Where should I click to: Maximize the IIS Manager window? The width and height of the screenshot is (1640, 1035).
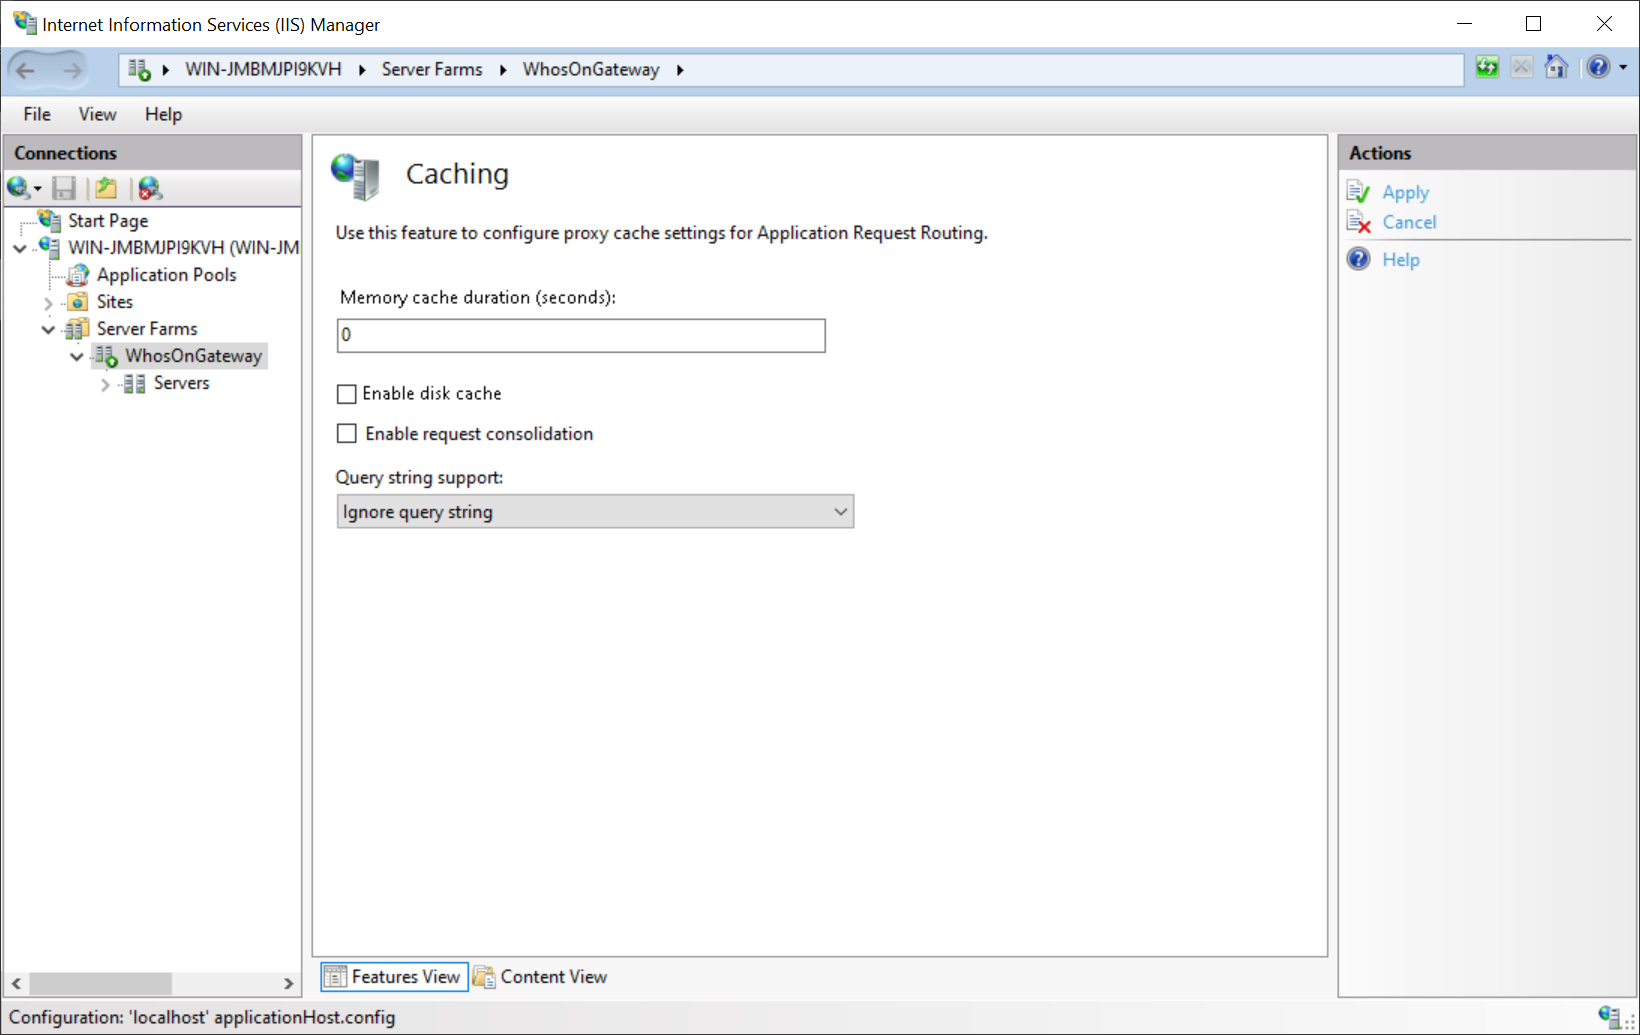1533,24
